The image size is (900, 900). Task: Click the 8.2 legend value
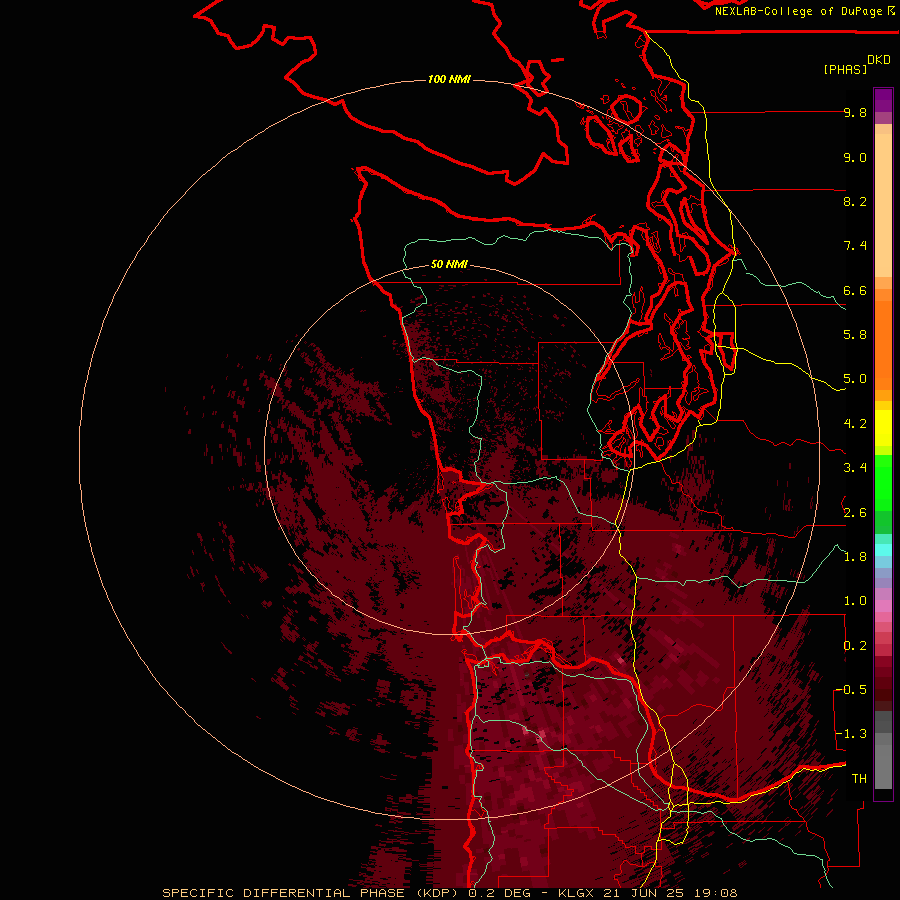tap(855, 201)
